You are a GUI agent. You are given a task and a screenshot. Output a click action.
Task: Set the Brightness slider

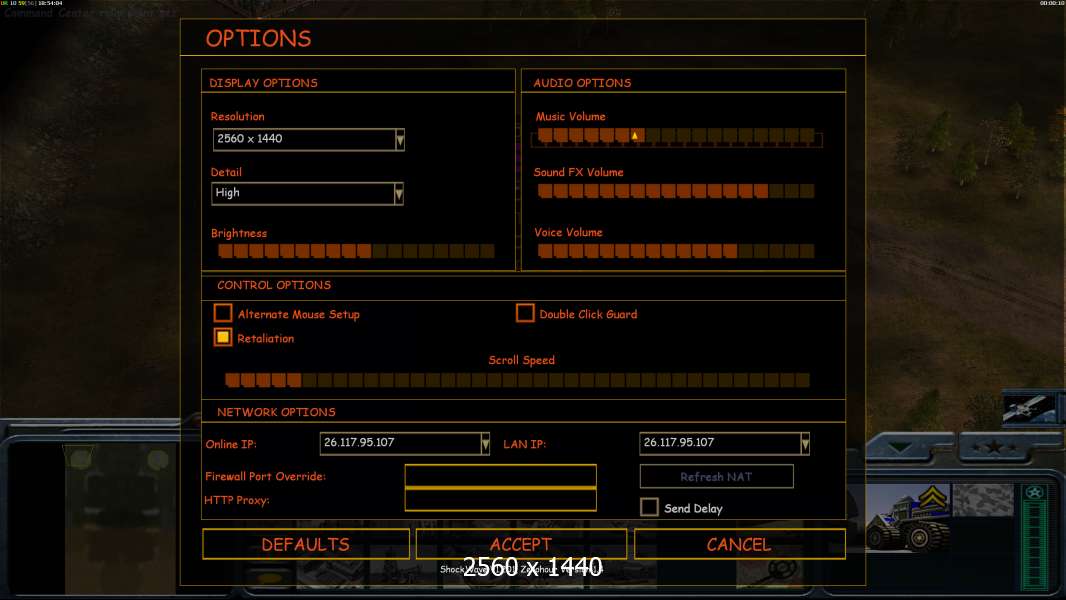356,251
